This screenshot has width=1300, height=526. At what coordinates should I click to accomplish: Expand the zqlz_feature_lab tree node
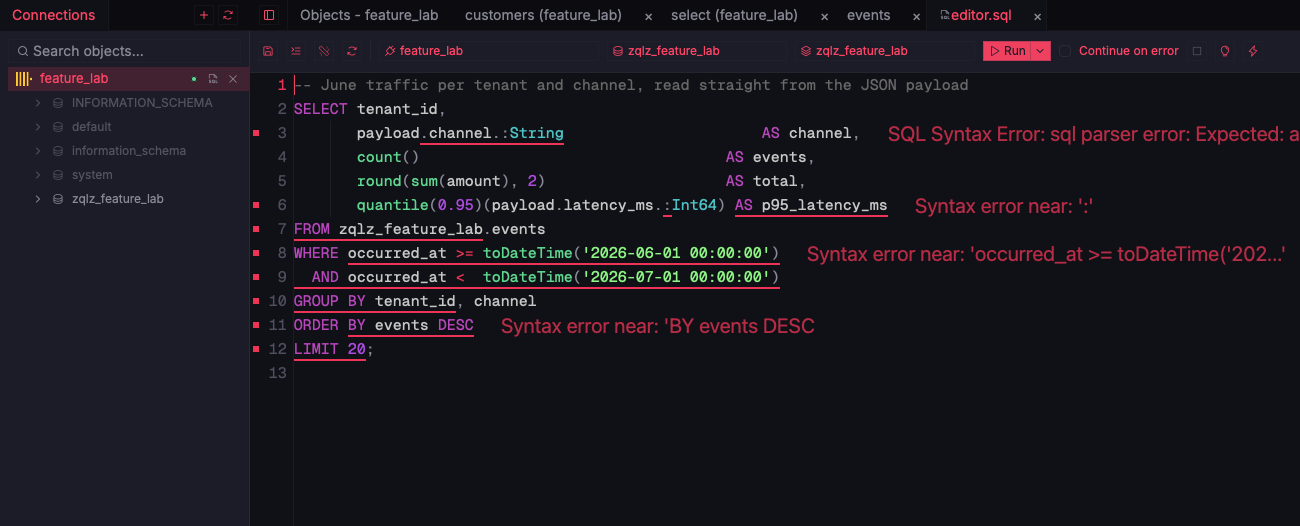pyautogui.click(x=38, y=199)
